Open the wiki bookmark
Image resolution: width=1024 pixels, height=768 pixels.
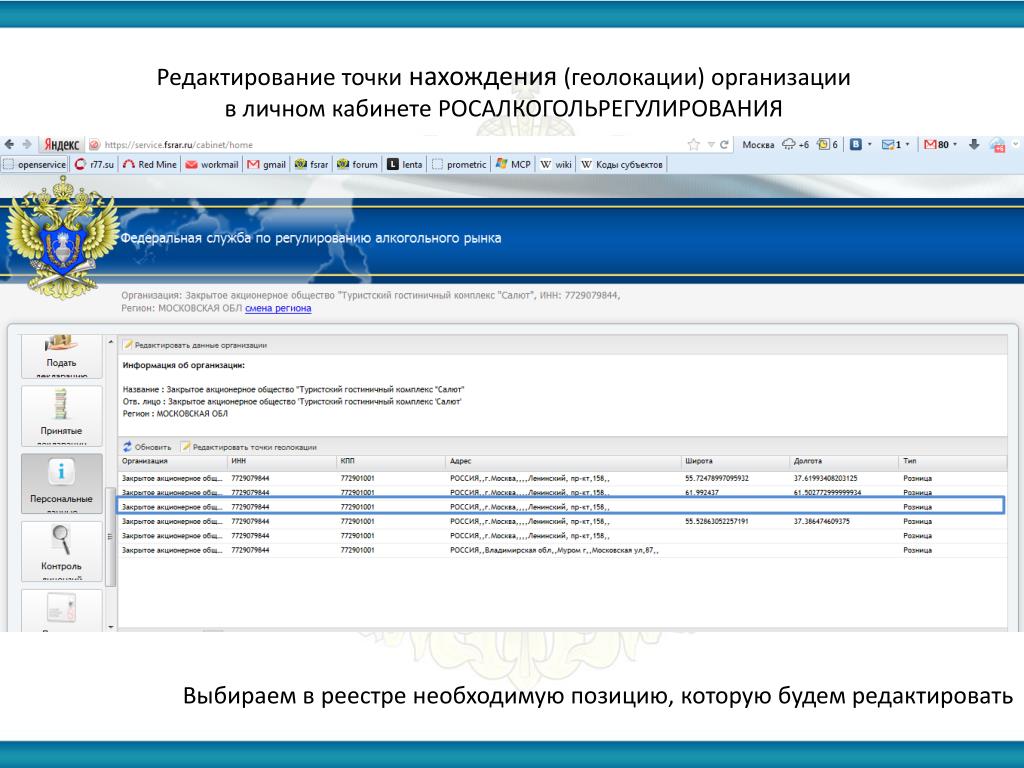tap(556, 165)
